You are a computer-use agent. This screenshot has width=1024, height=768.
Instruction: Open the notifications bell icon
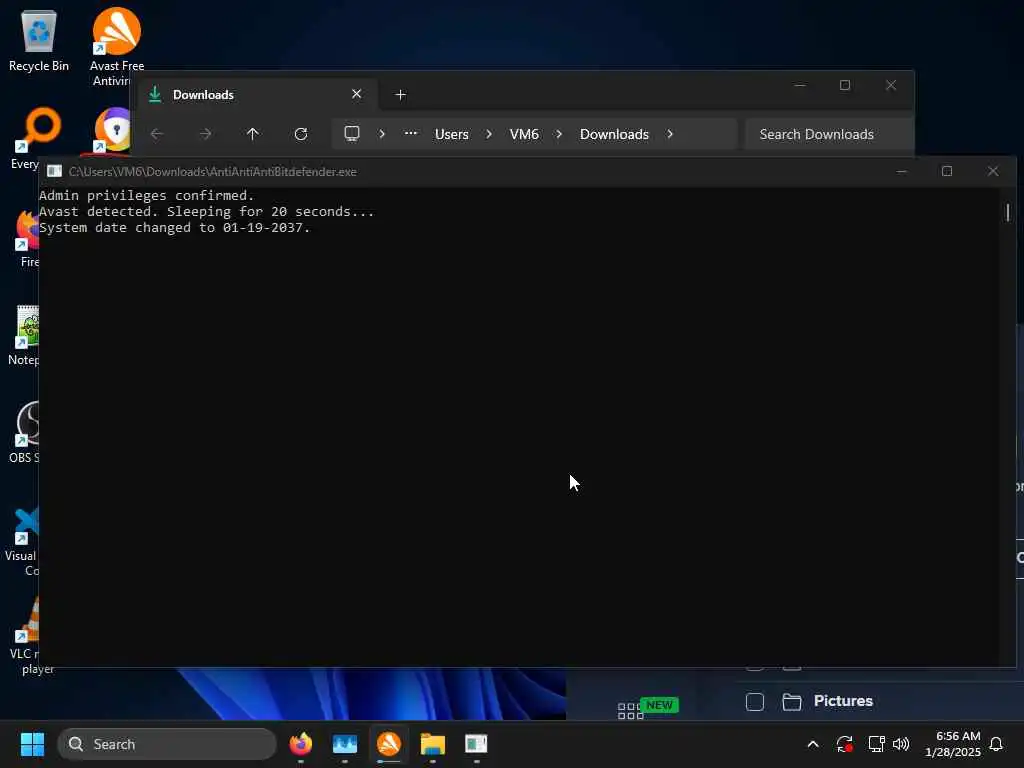point(997,744)
